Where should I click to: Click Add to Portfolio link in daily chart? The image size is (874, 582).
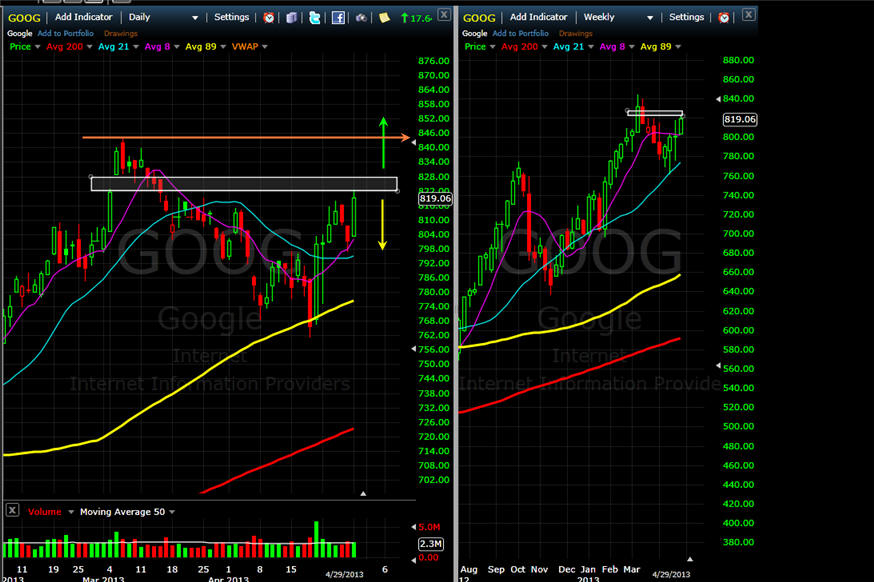click(65, 33)
